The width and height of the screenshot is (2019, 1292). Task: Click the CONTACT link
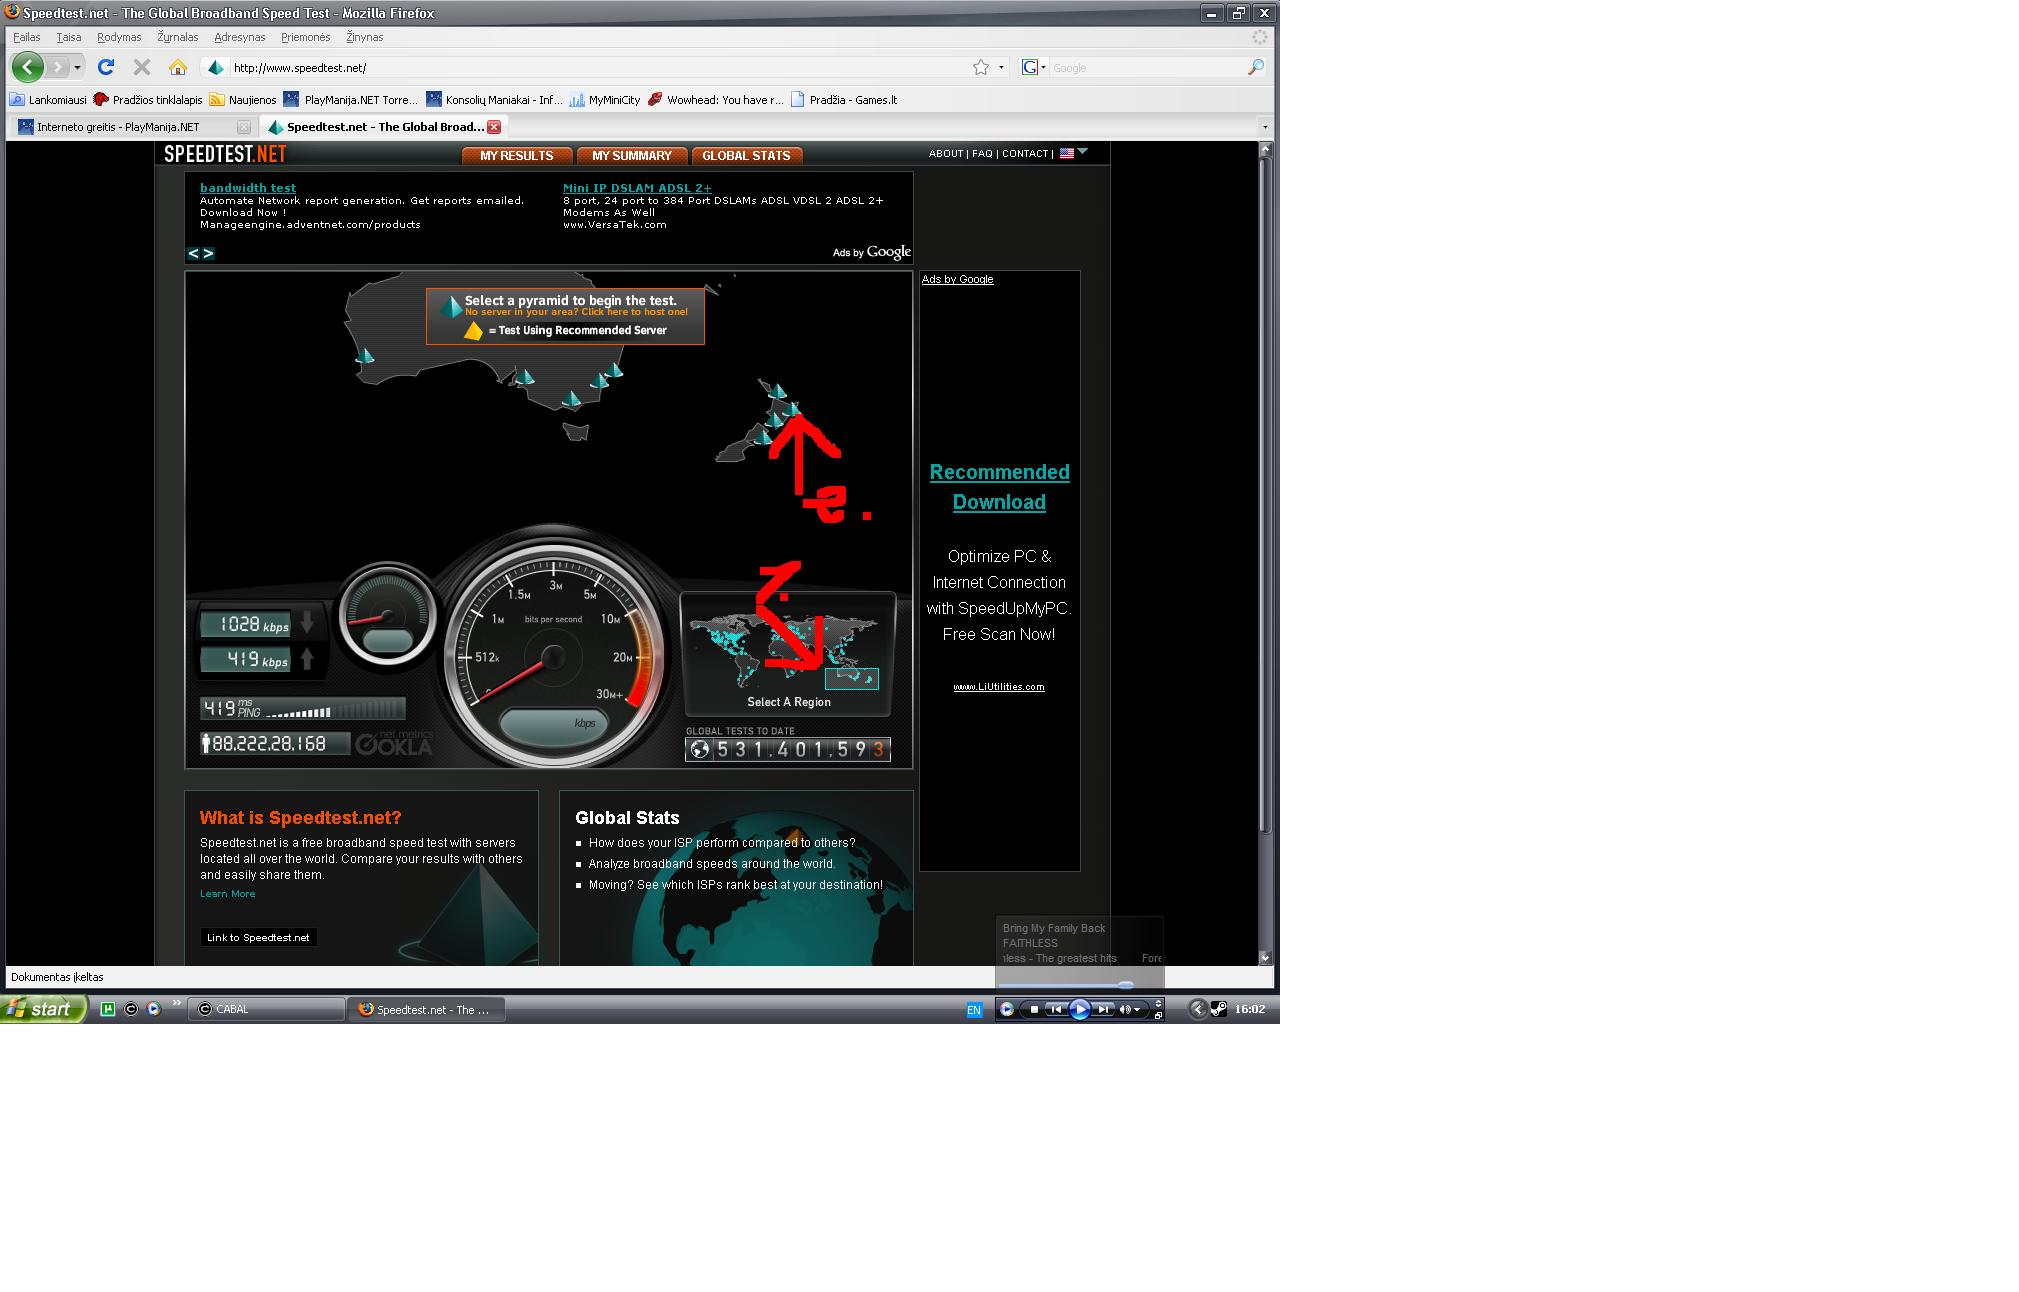[1025, 154]
